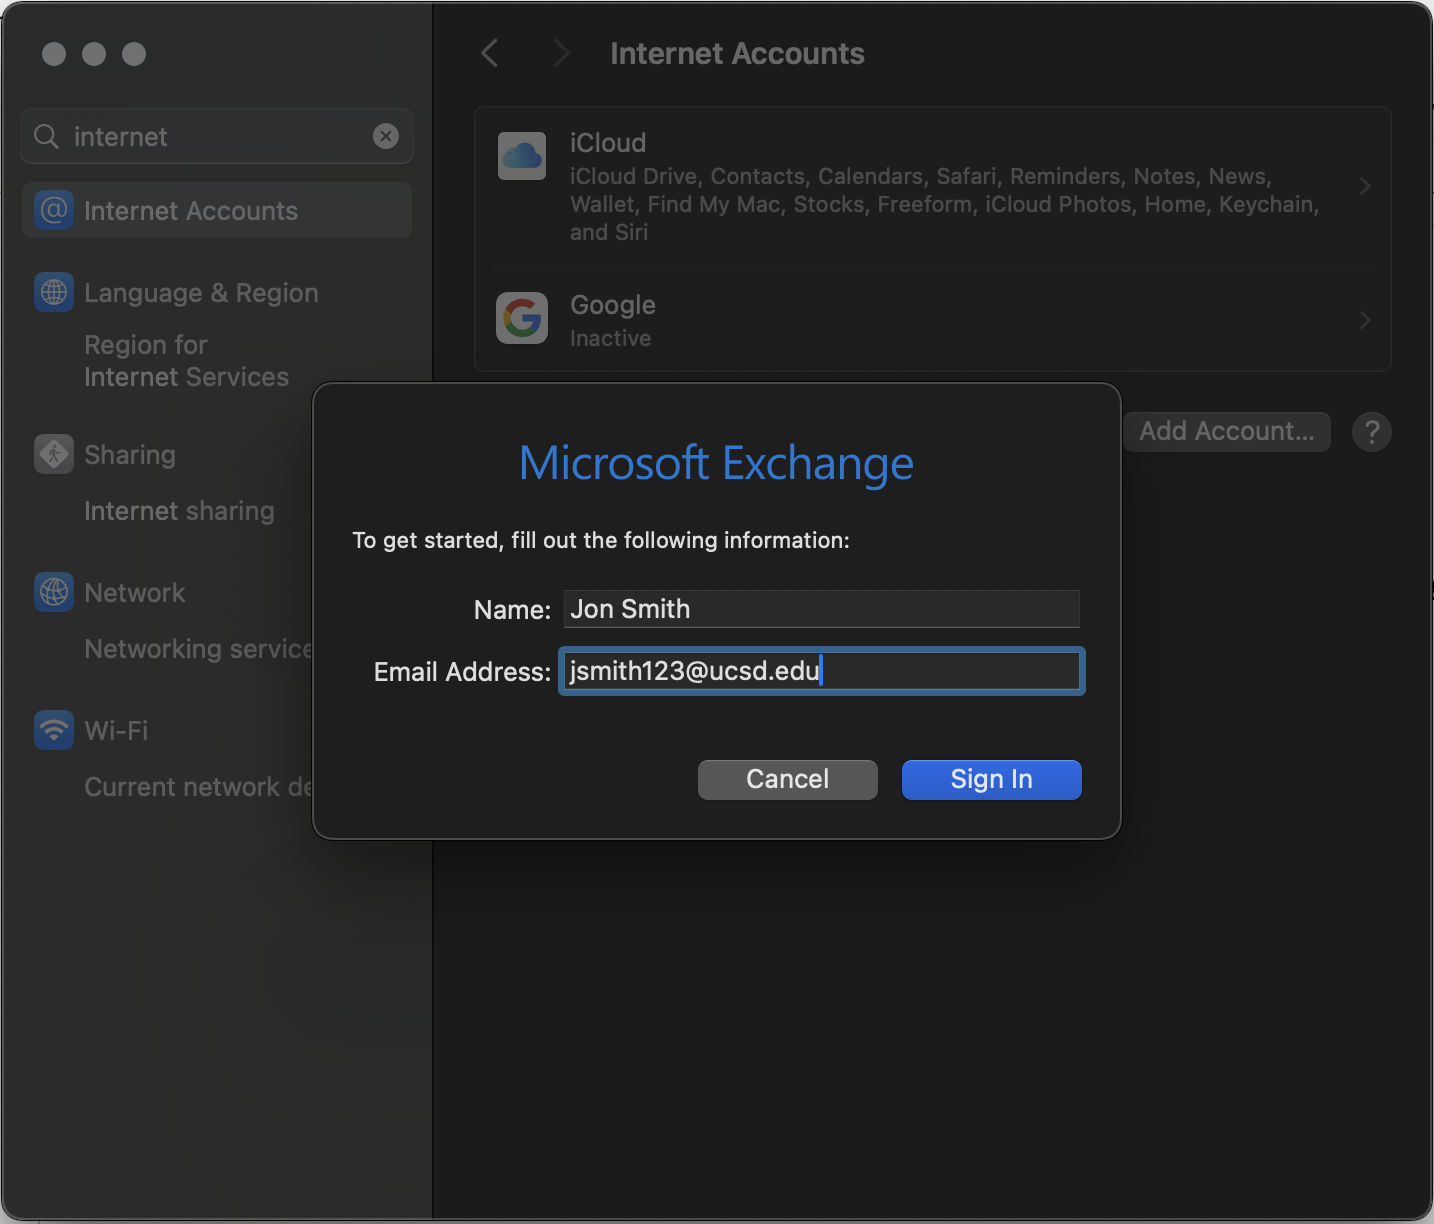Open help with the question mark button
Viewport: 1434px width, 1224px height.
(1372, 432)
